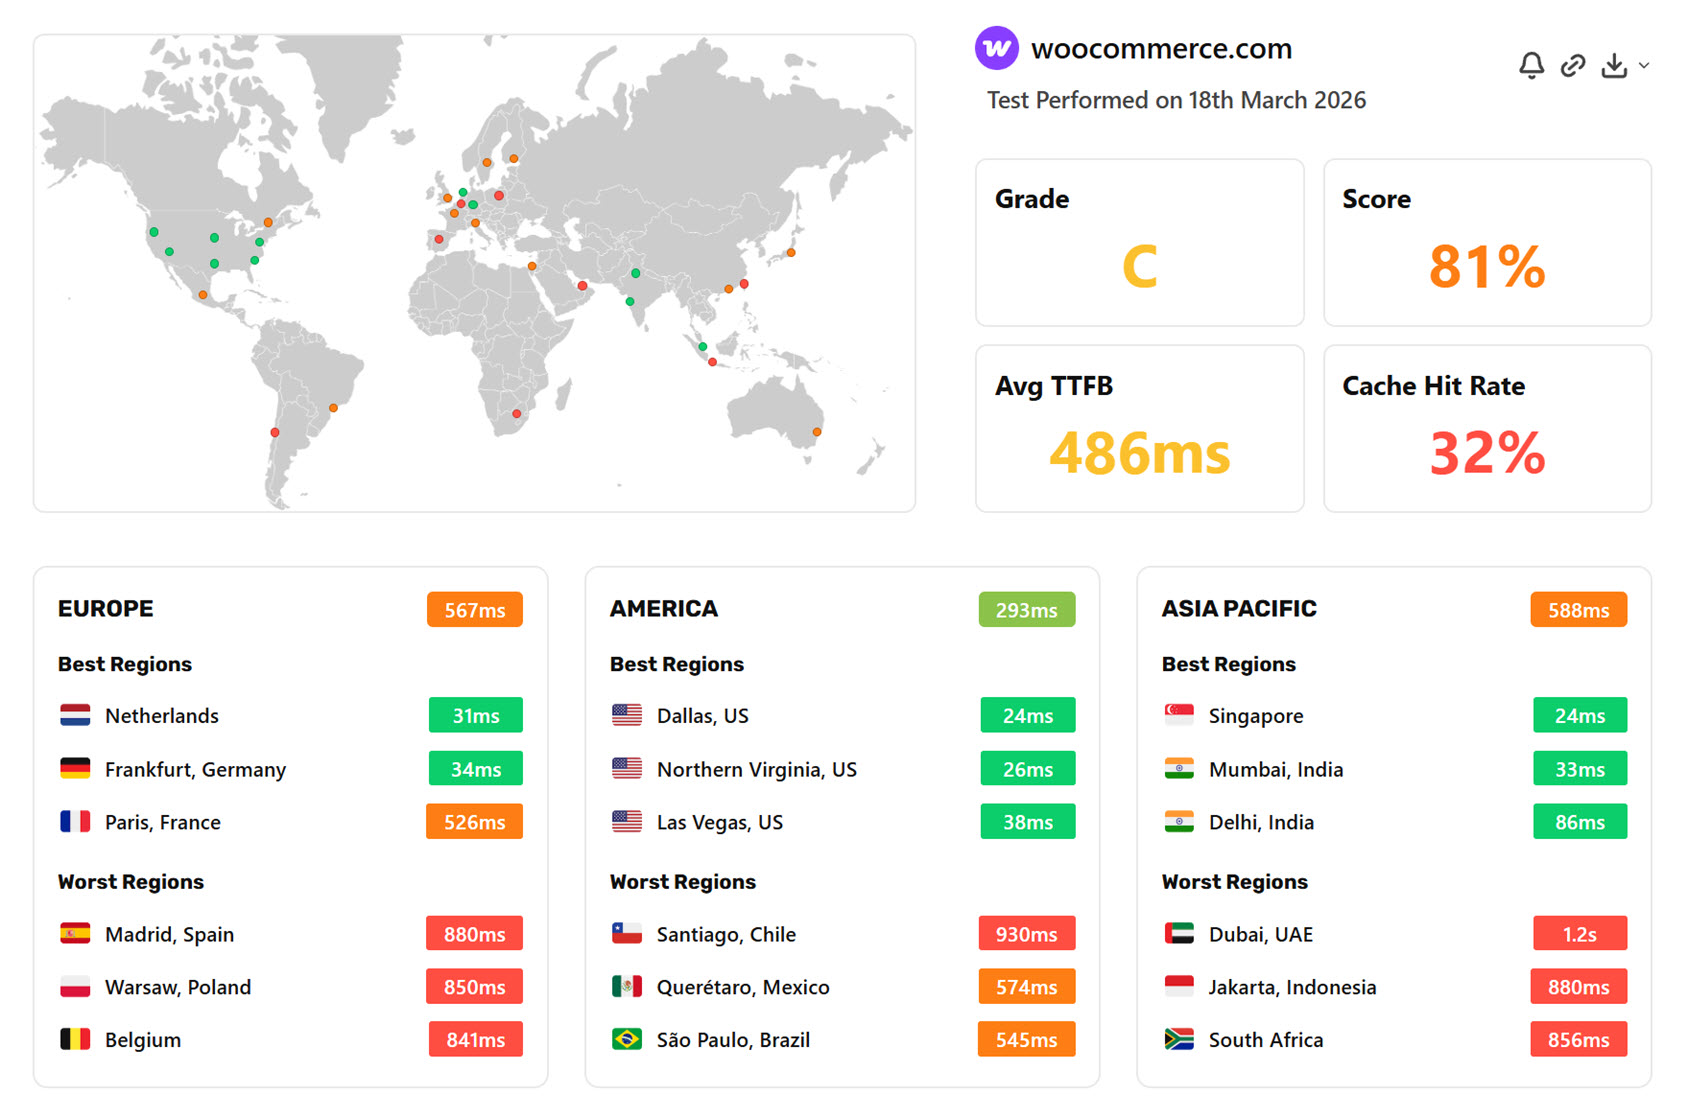The height and width of the screenshot is (1118, 1688).
Task: Click the South Africa flag icon
Action: [x=1179, y=1040]
